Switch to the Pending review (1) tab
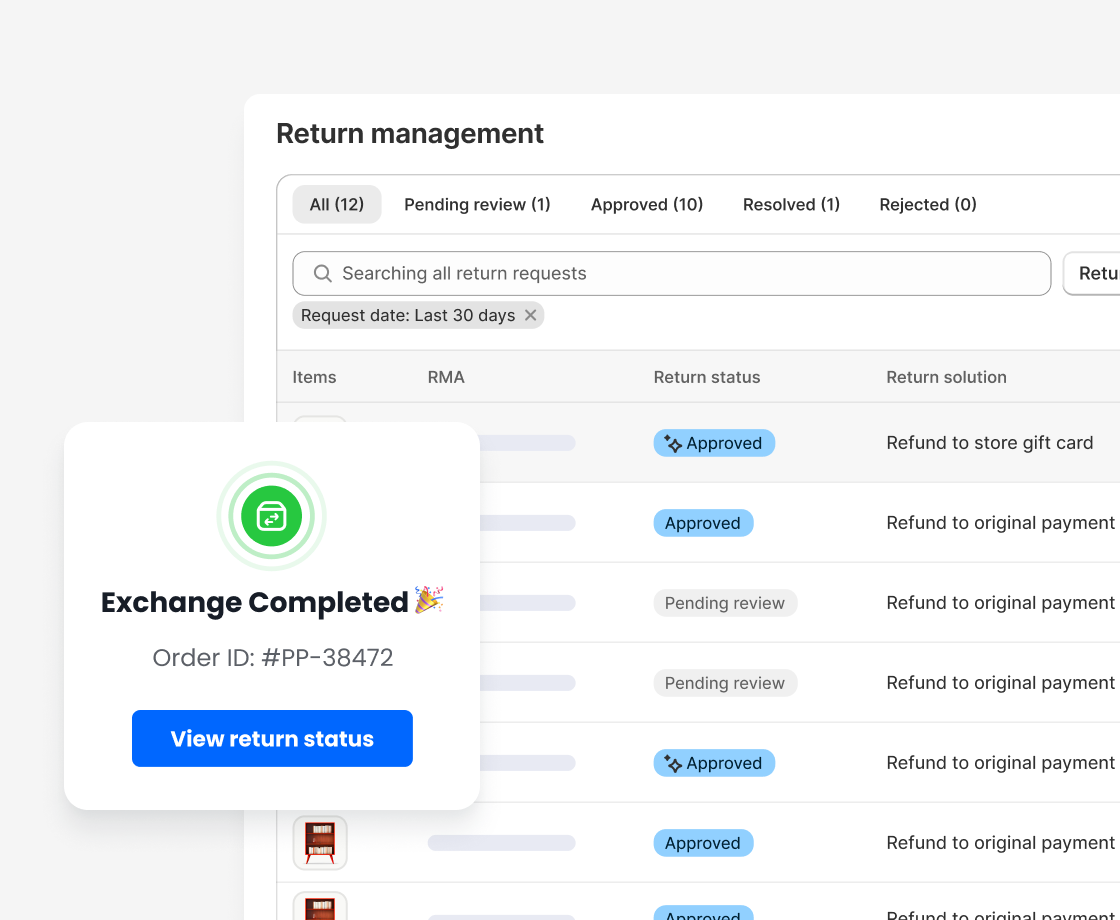1120x920 pixels. [477, 204]
